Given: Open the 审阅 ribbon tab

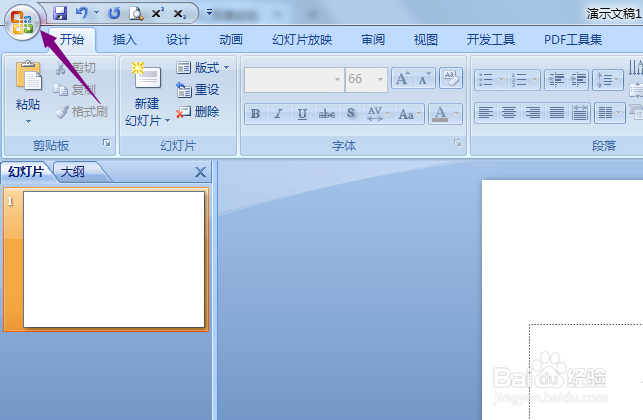Looking at the screenshot, I should coord(373,40).
